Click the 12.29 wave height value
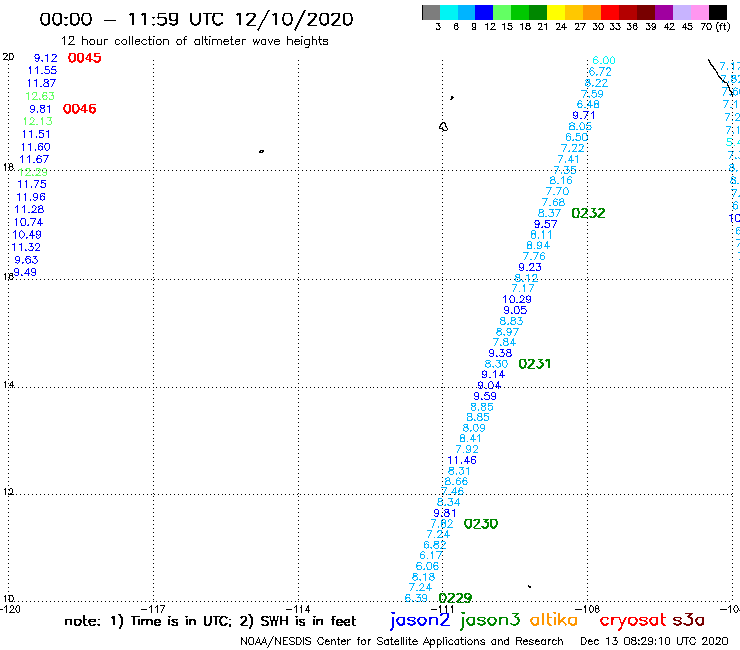740x650 pixels. coord(33,172)
